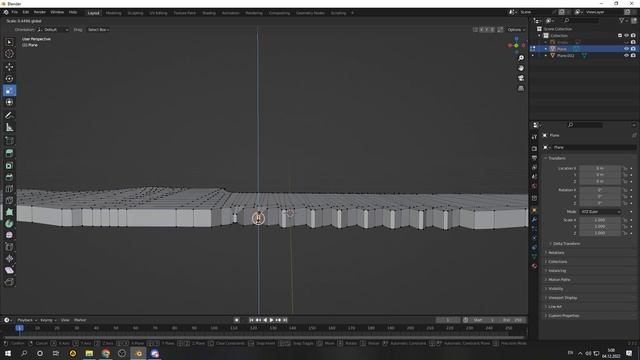Select the 3D Cursor tool

(x=9, y=54)
